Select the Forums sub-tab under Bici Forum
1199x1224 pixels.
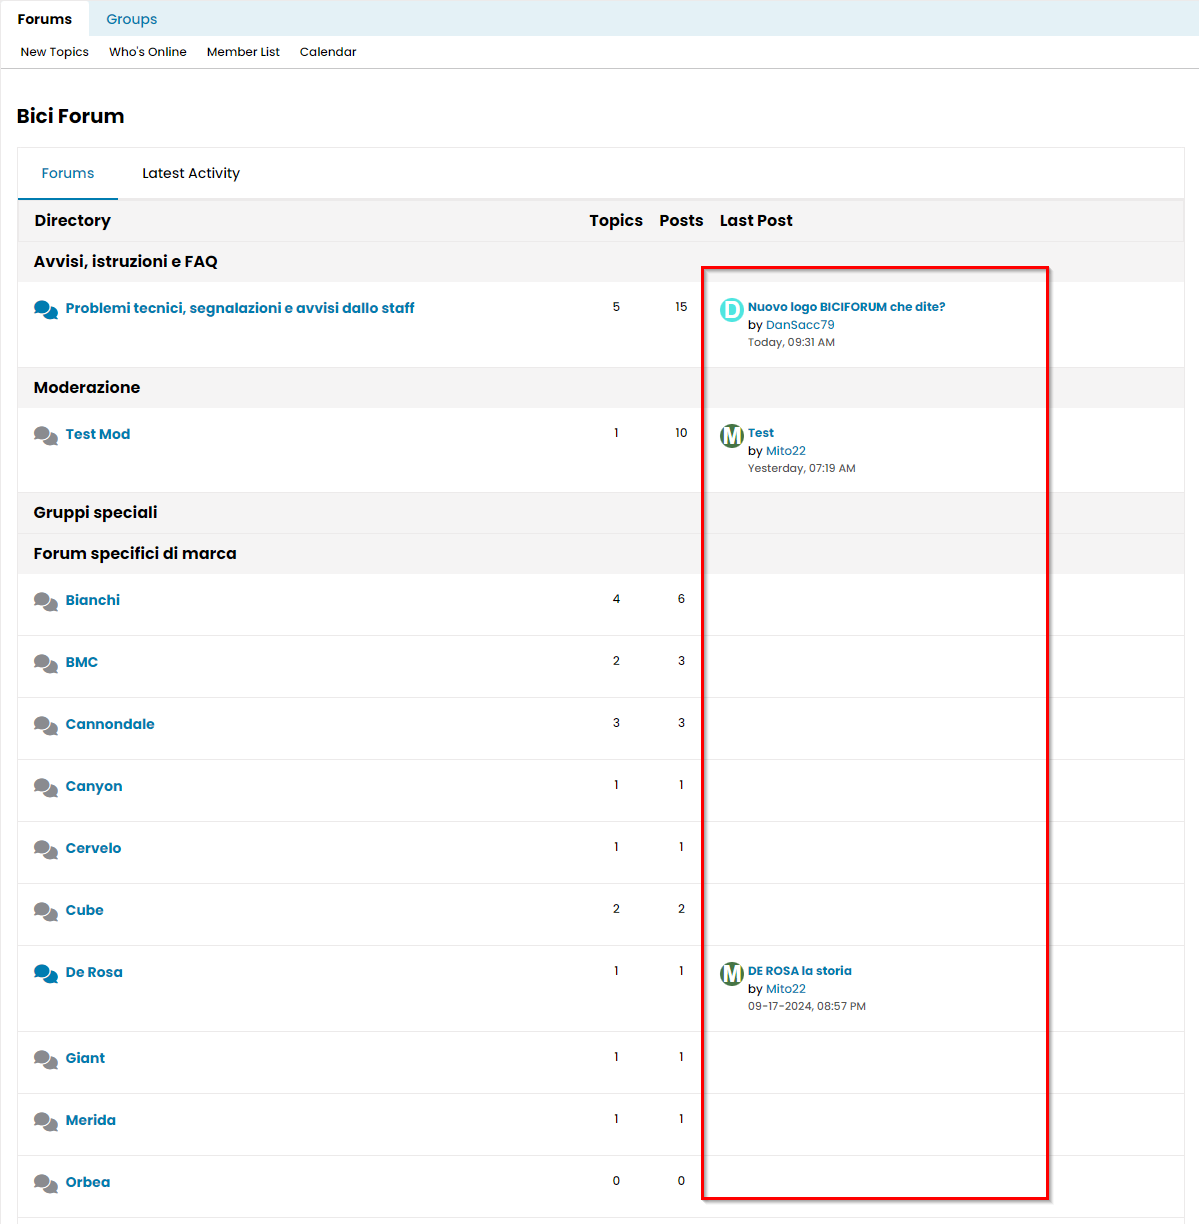tap(68, 173)
